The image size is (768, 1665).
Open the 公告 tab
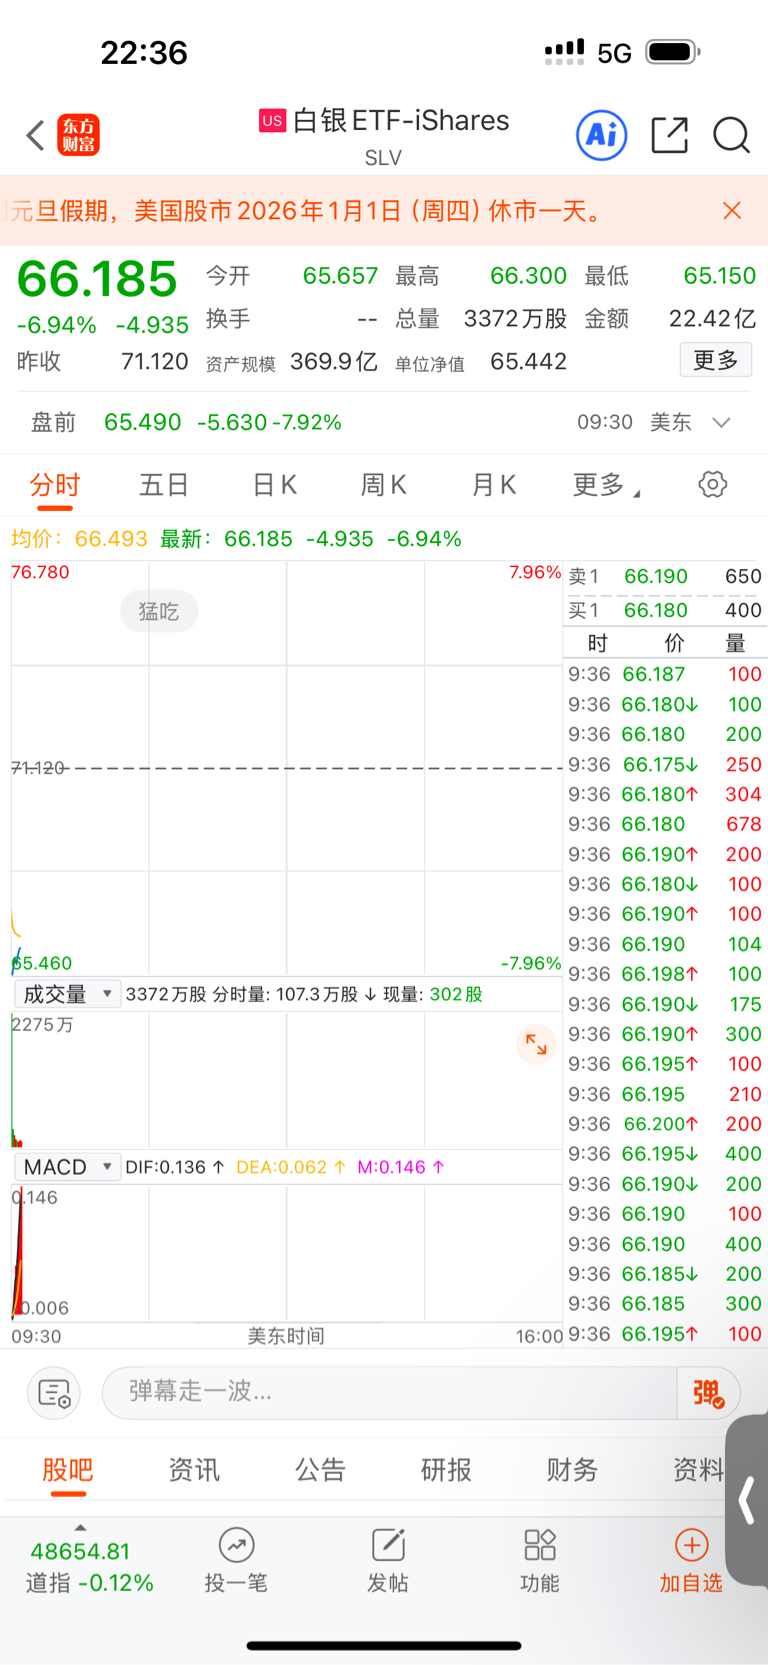click(x=320, y=1470)
